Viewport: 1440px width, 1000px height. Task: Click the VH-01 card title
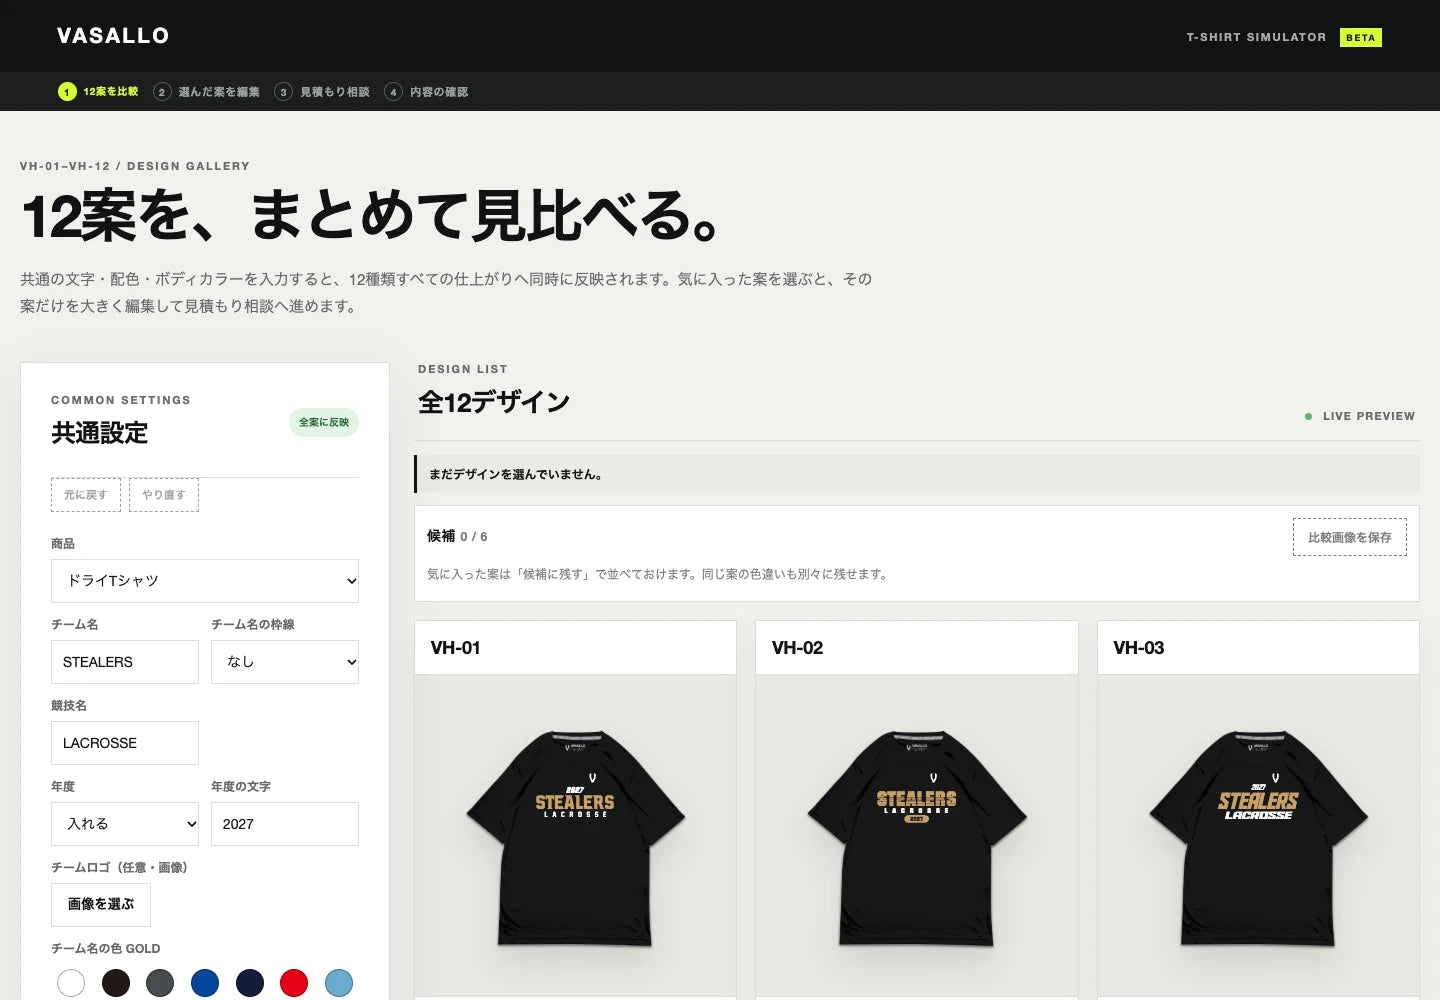coord(455,648)
